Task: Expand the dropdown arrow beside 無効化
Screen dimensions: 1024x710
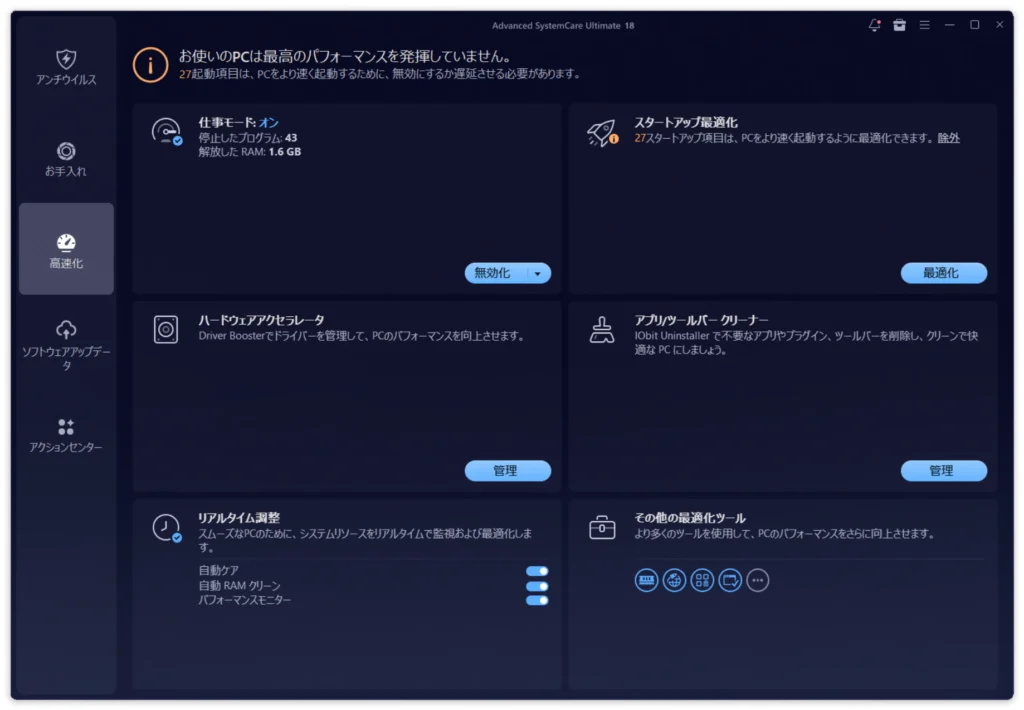Action: point(538,273)
